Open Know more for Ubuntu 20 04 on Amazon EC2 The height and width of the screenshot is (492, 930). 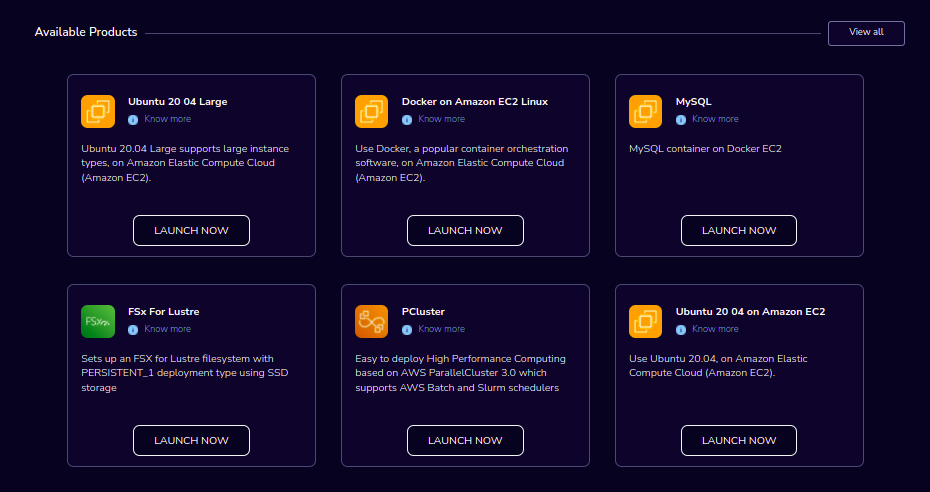click(x=715, y=329)
